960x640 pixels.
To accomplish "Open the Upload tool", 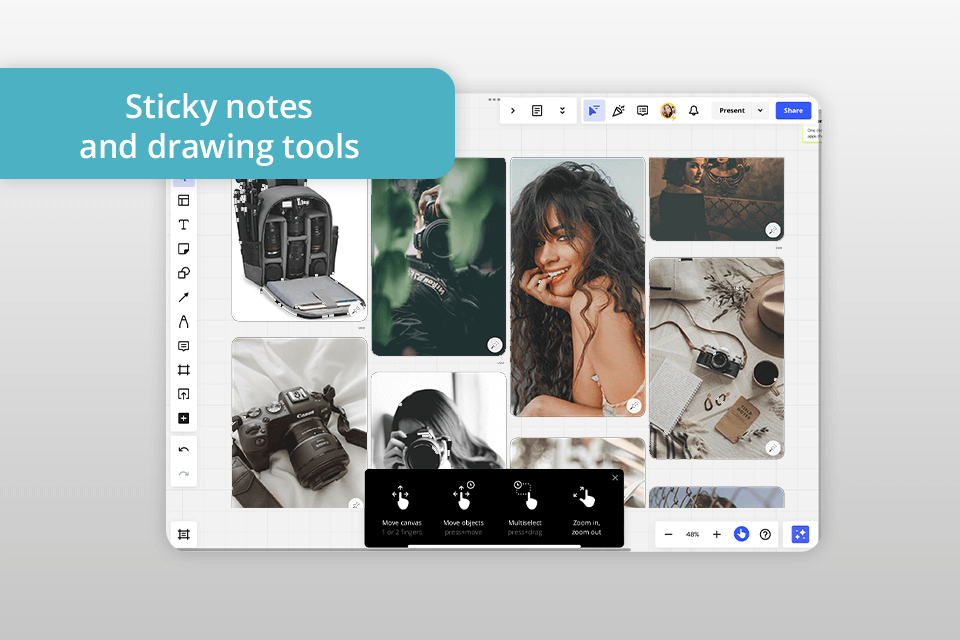I will (x=183, y=394).
